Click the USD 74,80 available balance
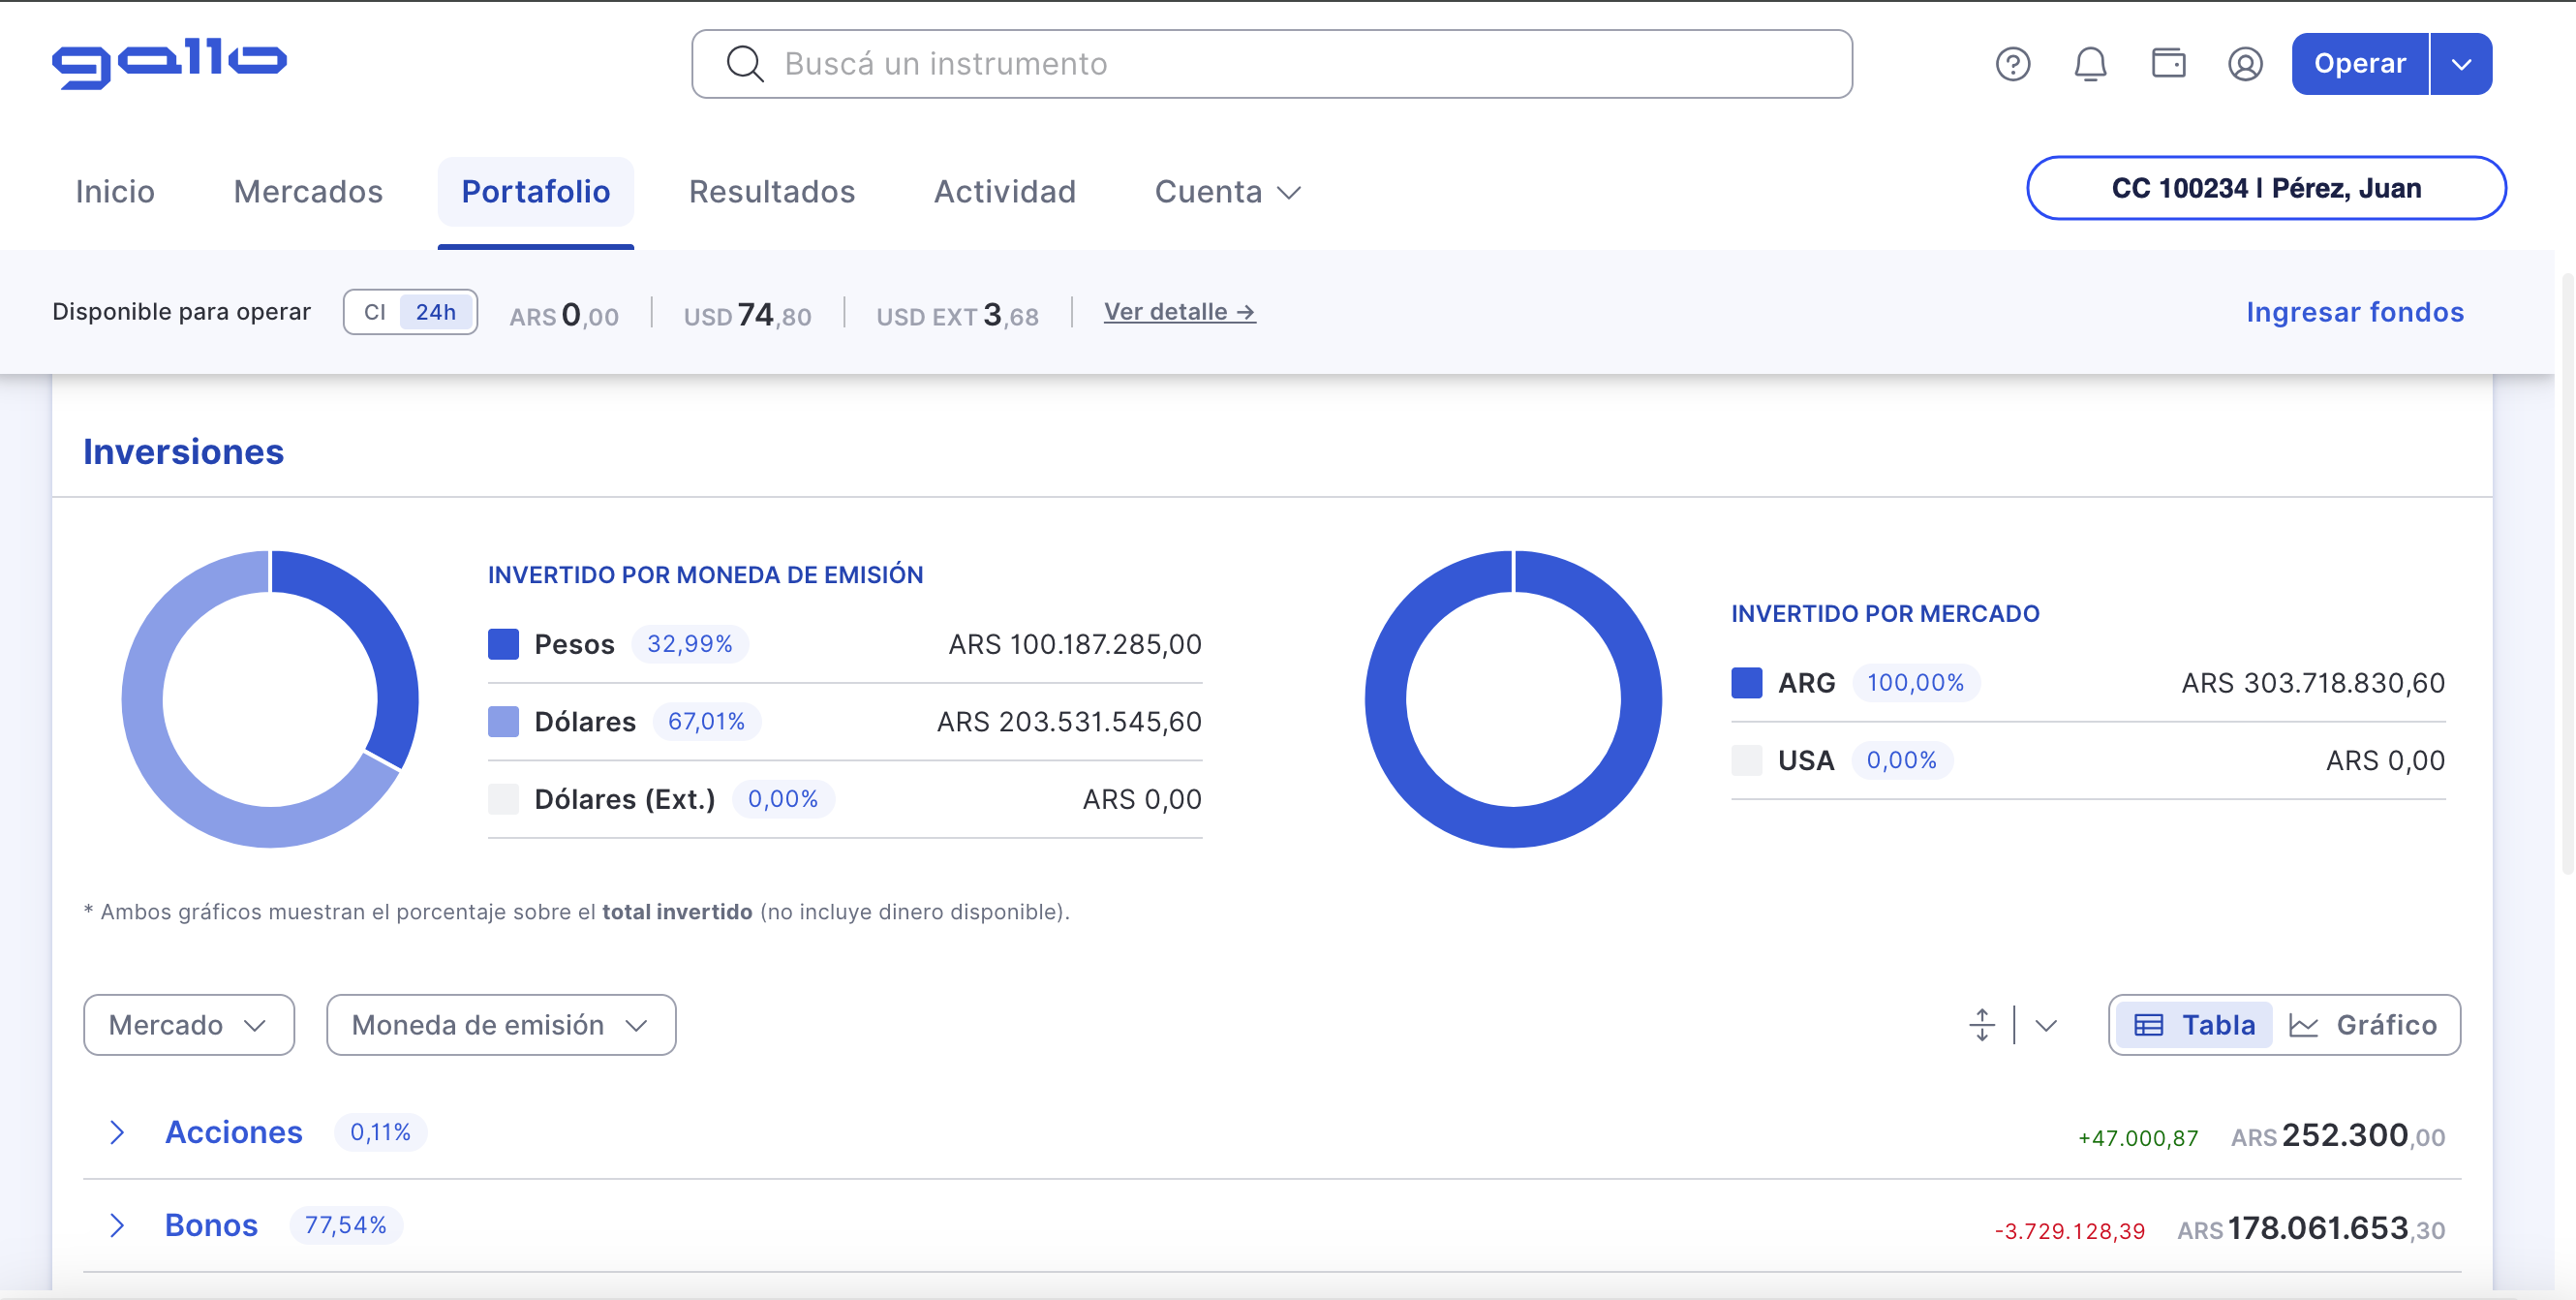The width and height of the screenshot is (2576, 1300). 747,315
